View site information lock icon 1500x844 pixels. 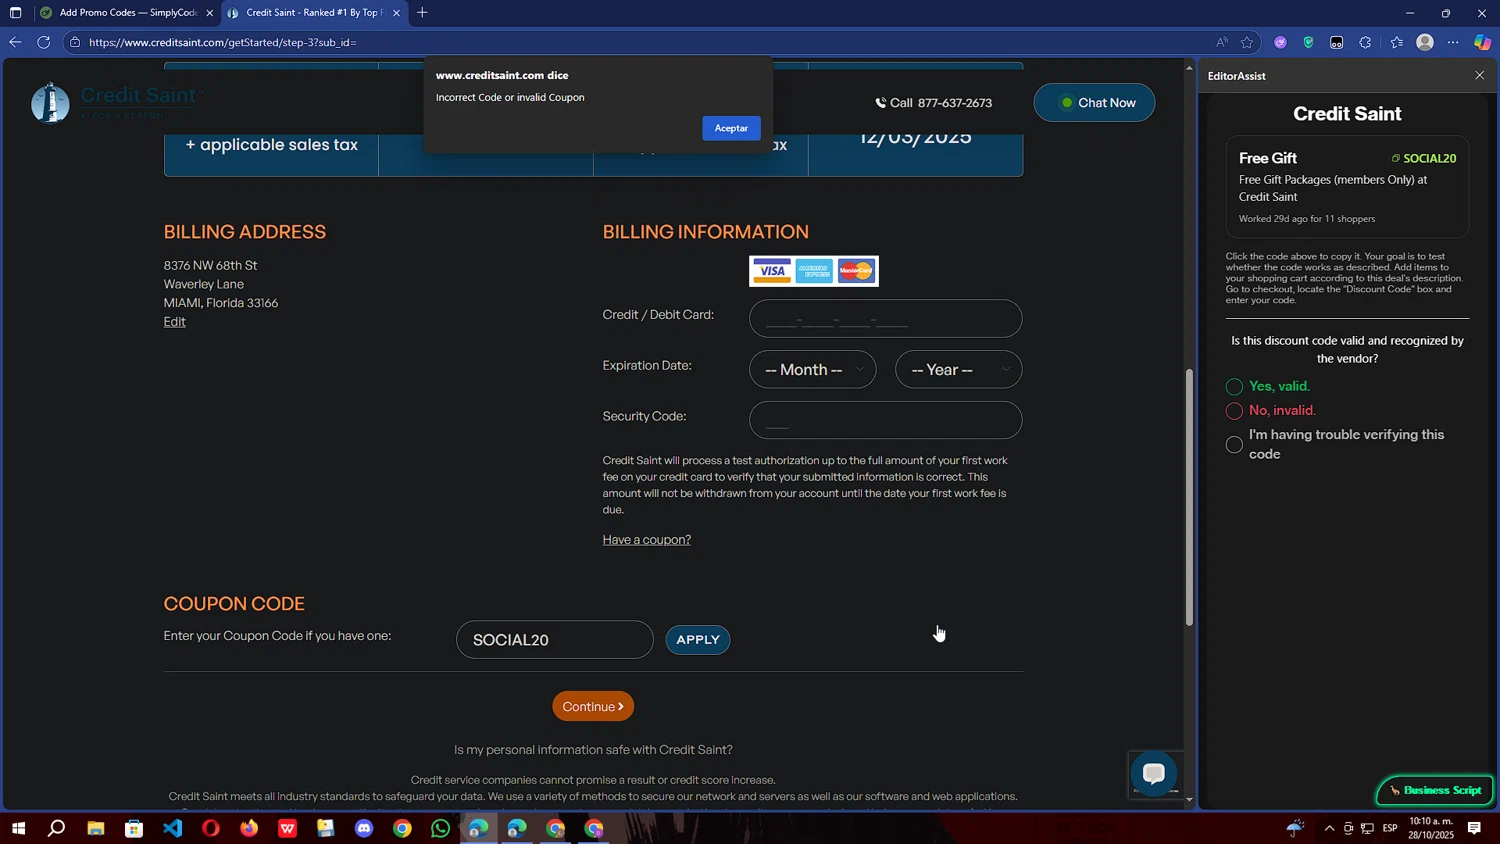(x=74, y=42)
